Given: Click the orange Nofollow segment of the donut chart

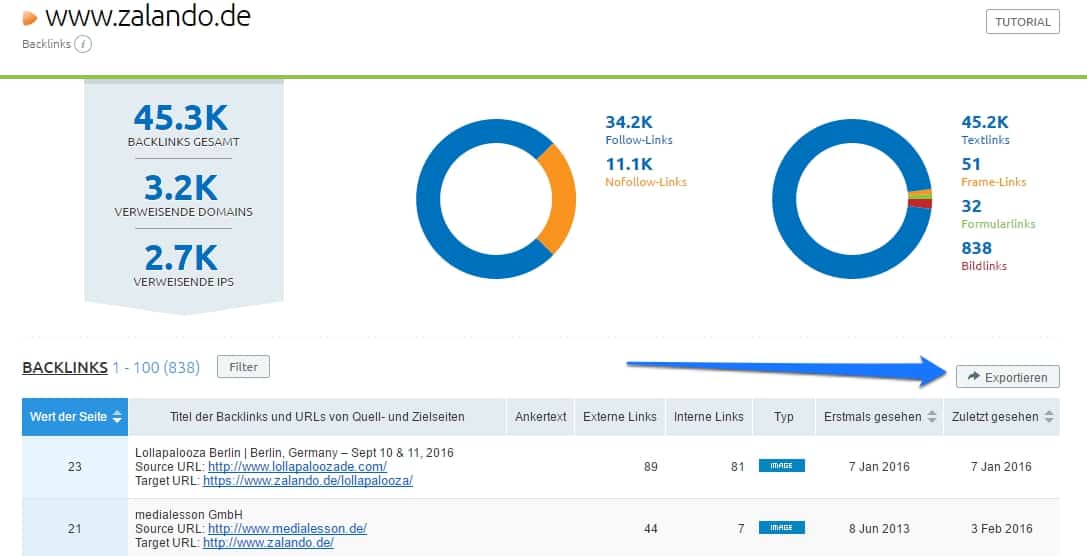Looking at the screenshot, I should [x=563, y=199].
